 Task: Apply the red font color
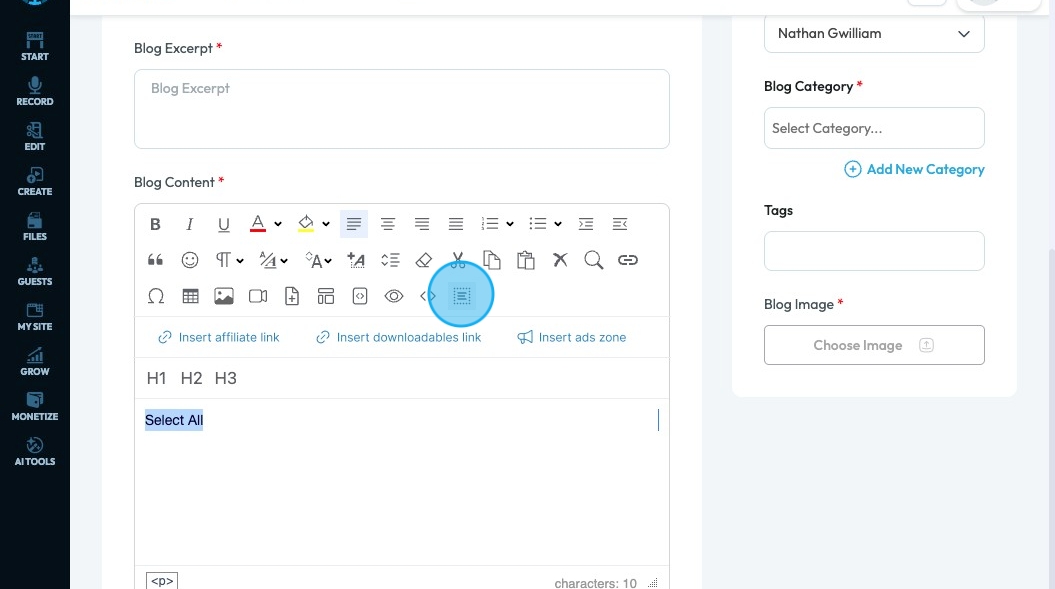pos(258,224)
